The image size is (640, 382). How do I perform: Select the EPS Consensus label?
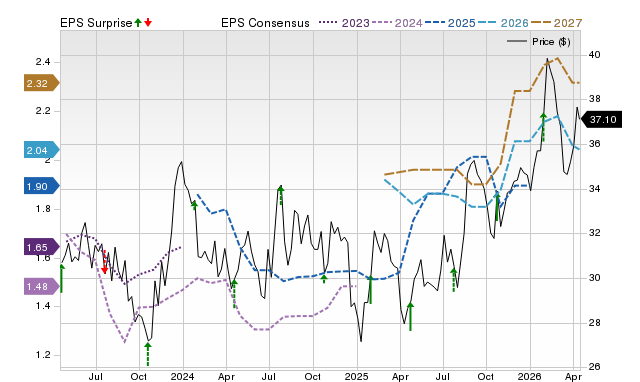tap(265, 23)
